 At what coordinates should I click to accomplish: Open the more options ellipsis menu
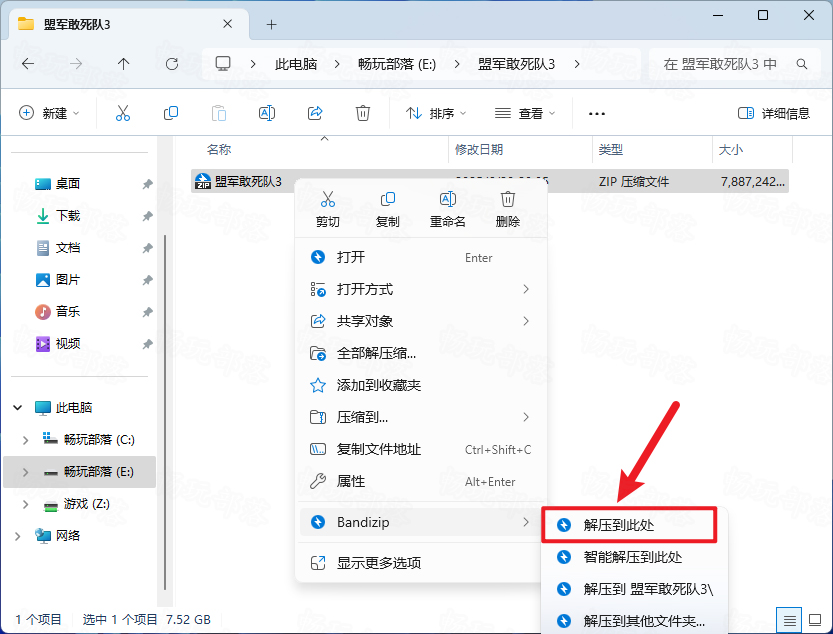tap(597, 114)
